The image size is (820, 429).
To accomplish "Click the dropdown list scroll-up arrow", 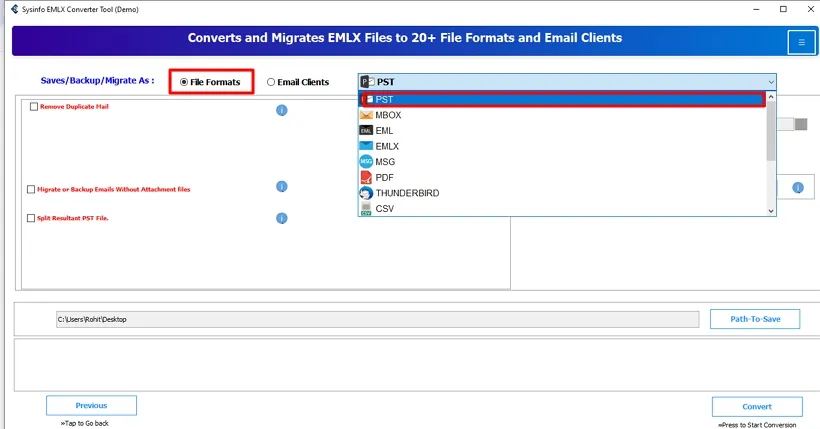I will coord(771,97).
